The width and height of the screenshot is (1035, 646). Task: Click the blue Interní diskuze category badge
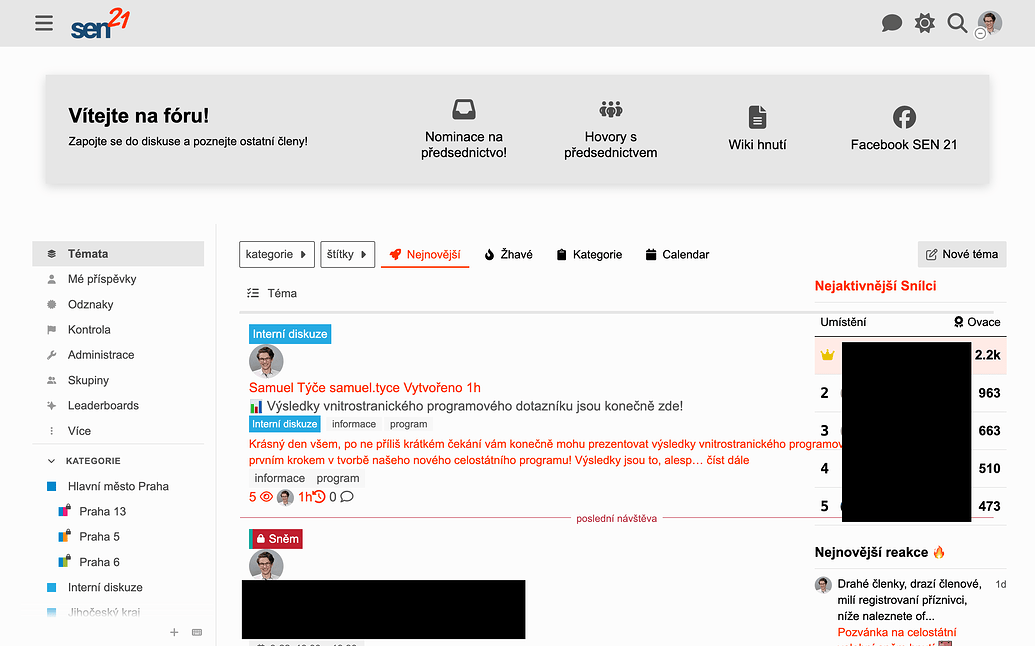pyautogui.click(x=289, y=334)
